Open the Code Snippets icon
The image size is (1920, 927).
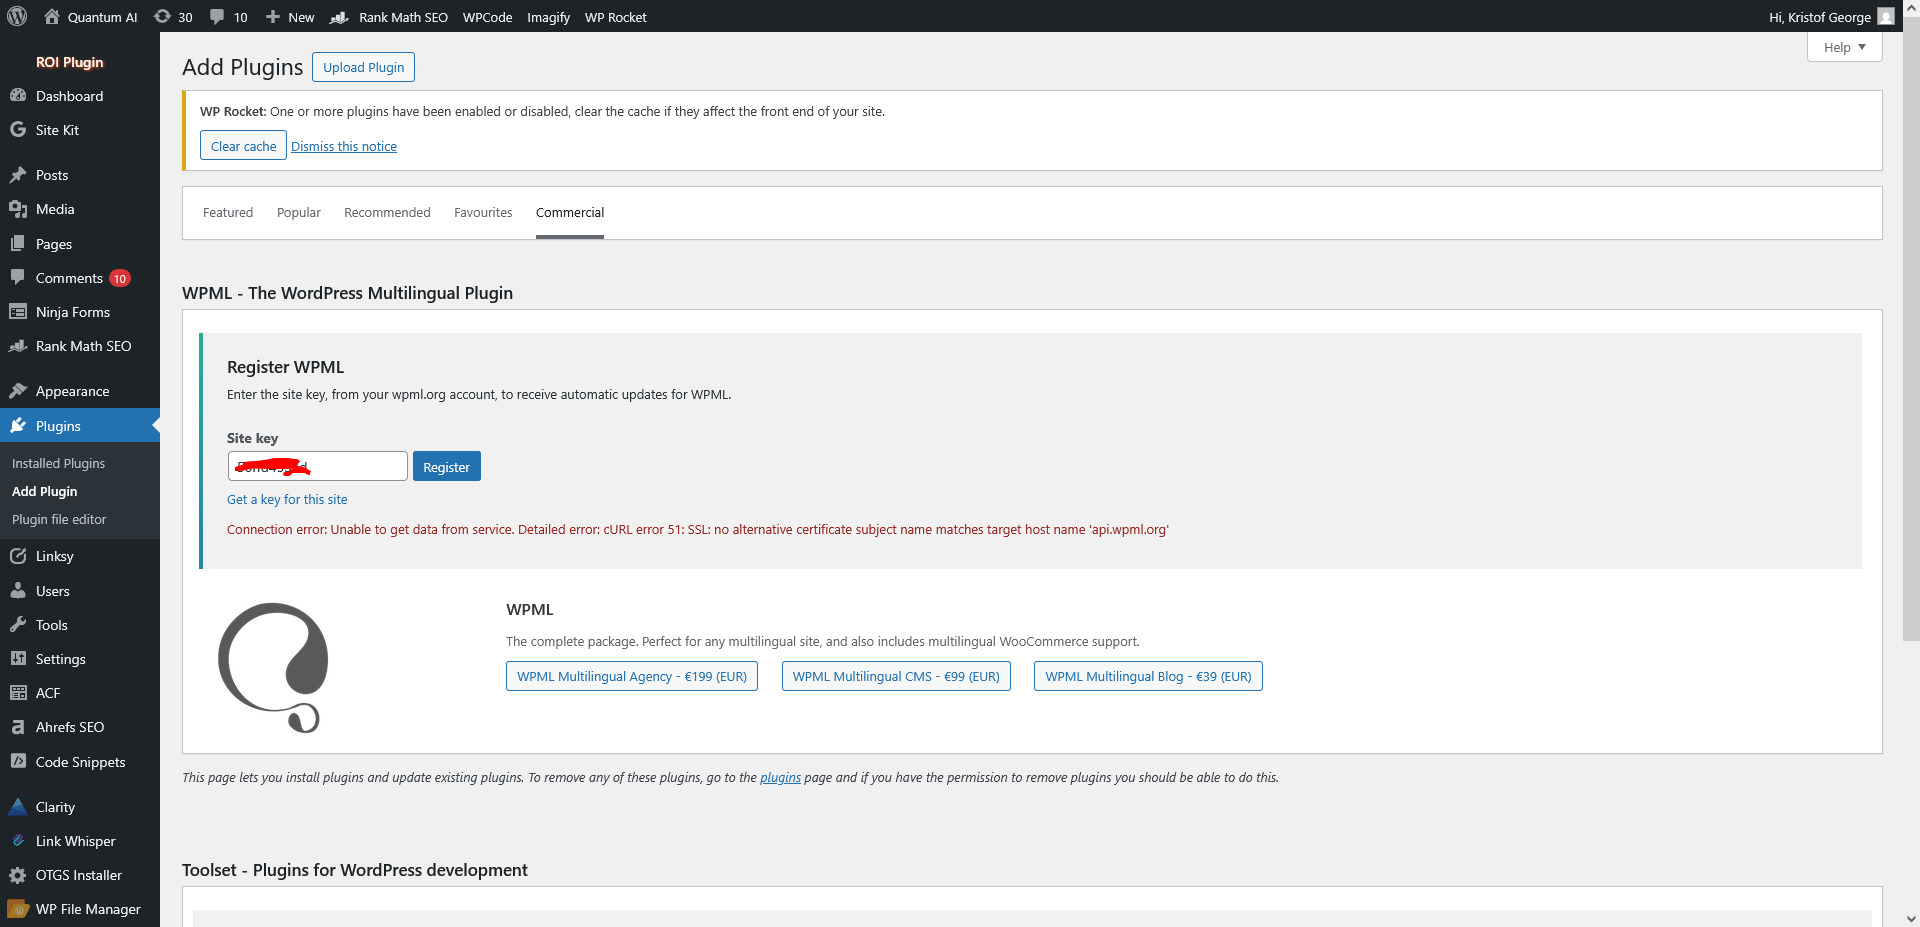18,762
